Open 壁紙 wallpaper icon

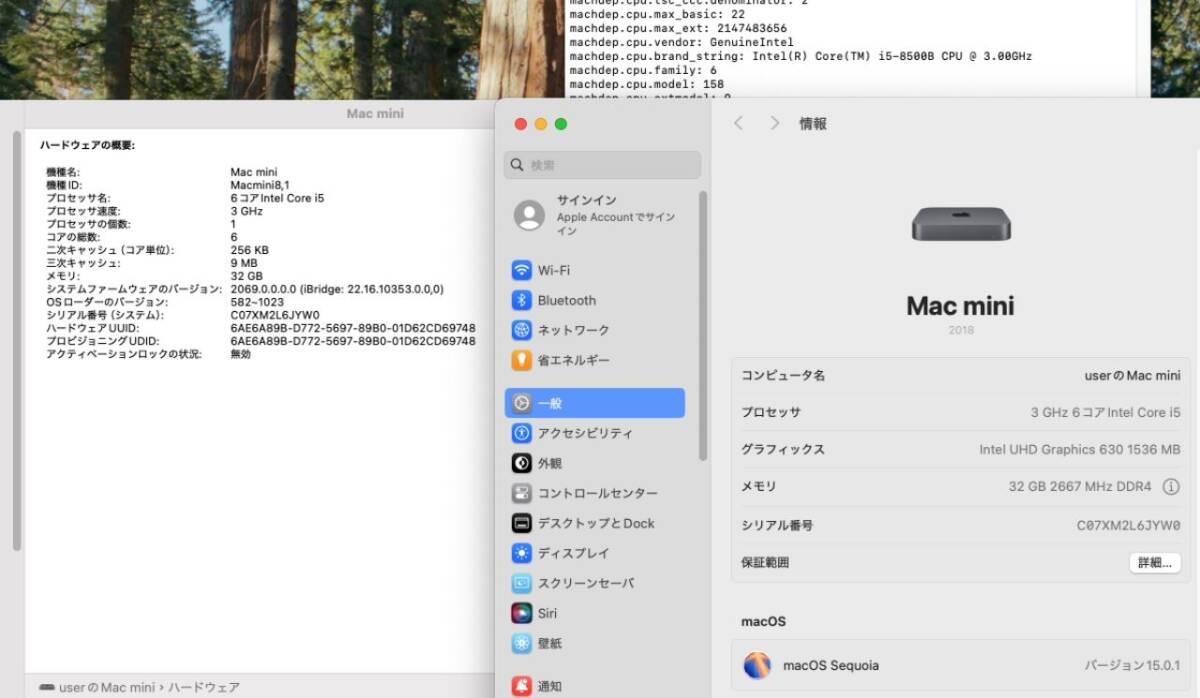coord(521,643)
